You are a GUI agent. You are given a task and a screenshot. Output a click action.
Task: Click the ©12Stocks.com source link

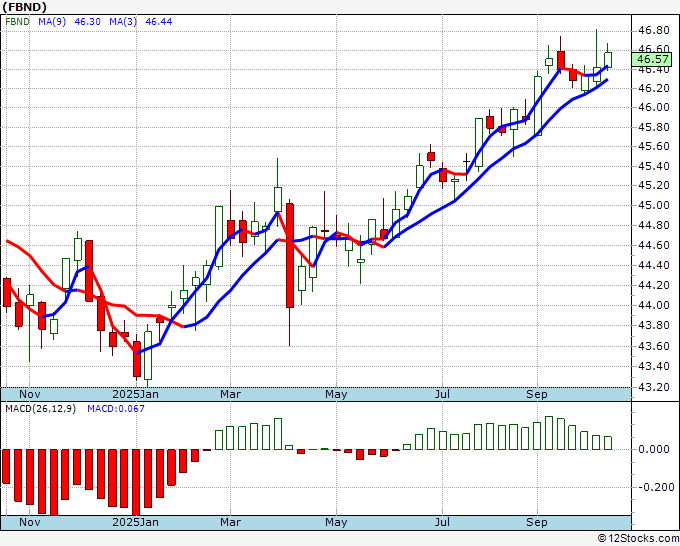click(x=638, y=538)
